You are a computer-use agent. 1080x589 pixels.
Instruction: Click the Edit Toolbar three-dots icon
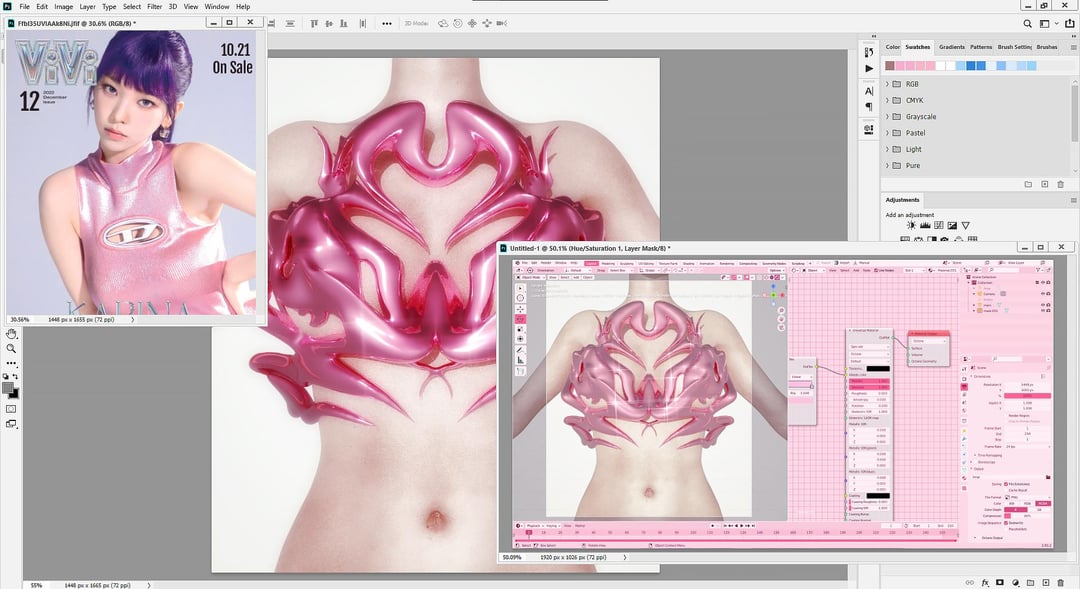12,364
